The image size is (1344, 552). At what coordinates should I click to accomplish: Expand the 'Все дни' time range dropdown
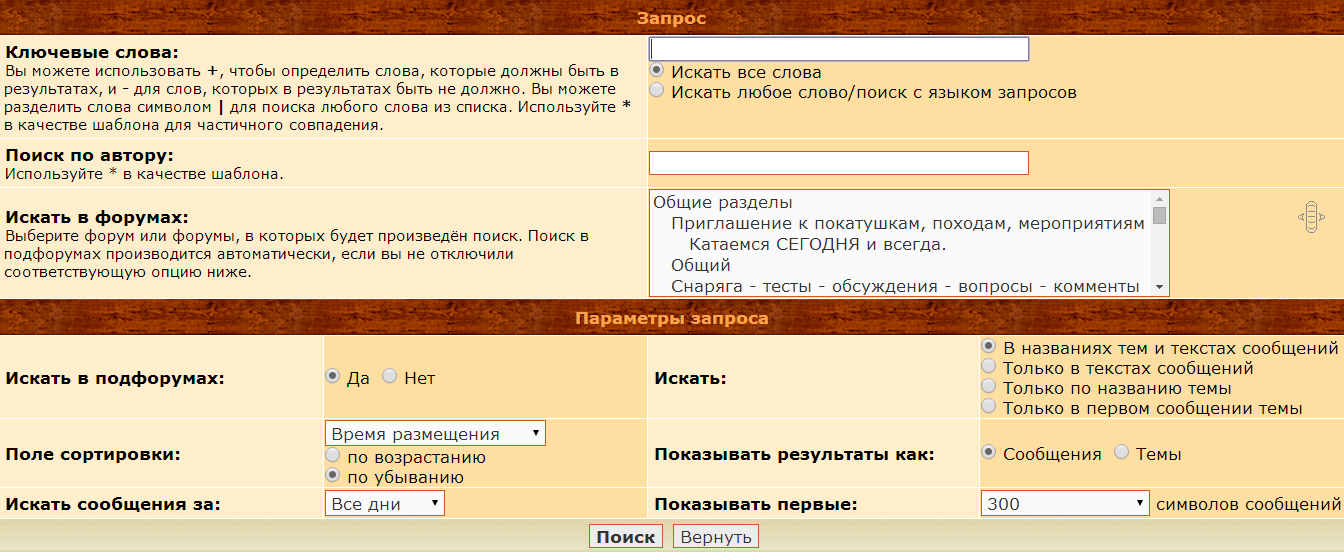tap(385, 504)
